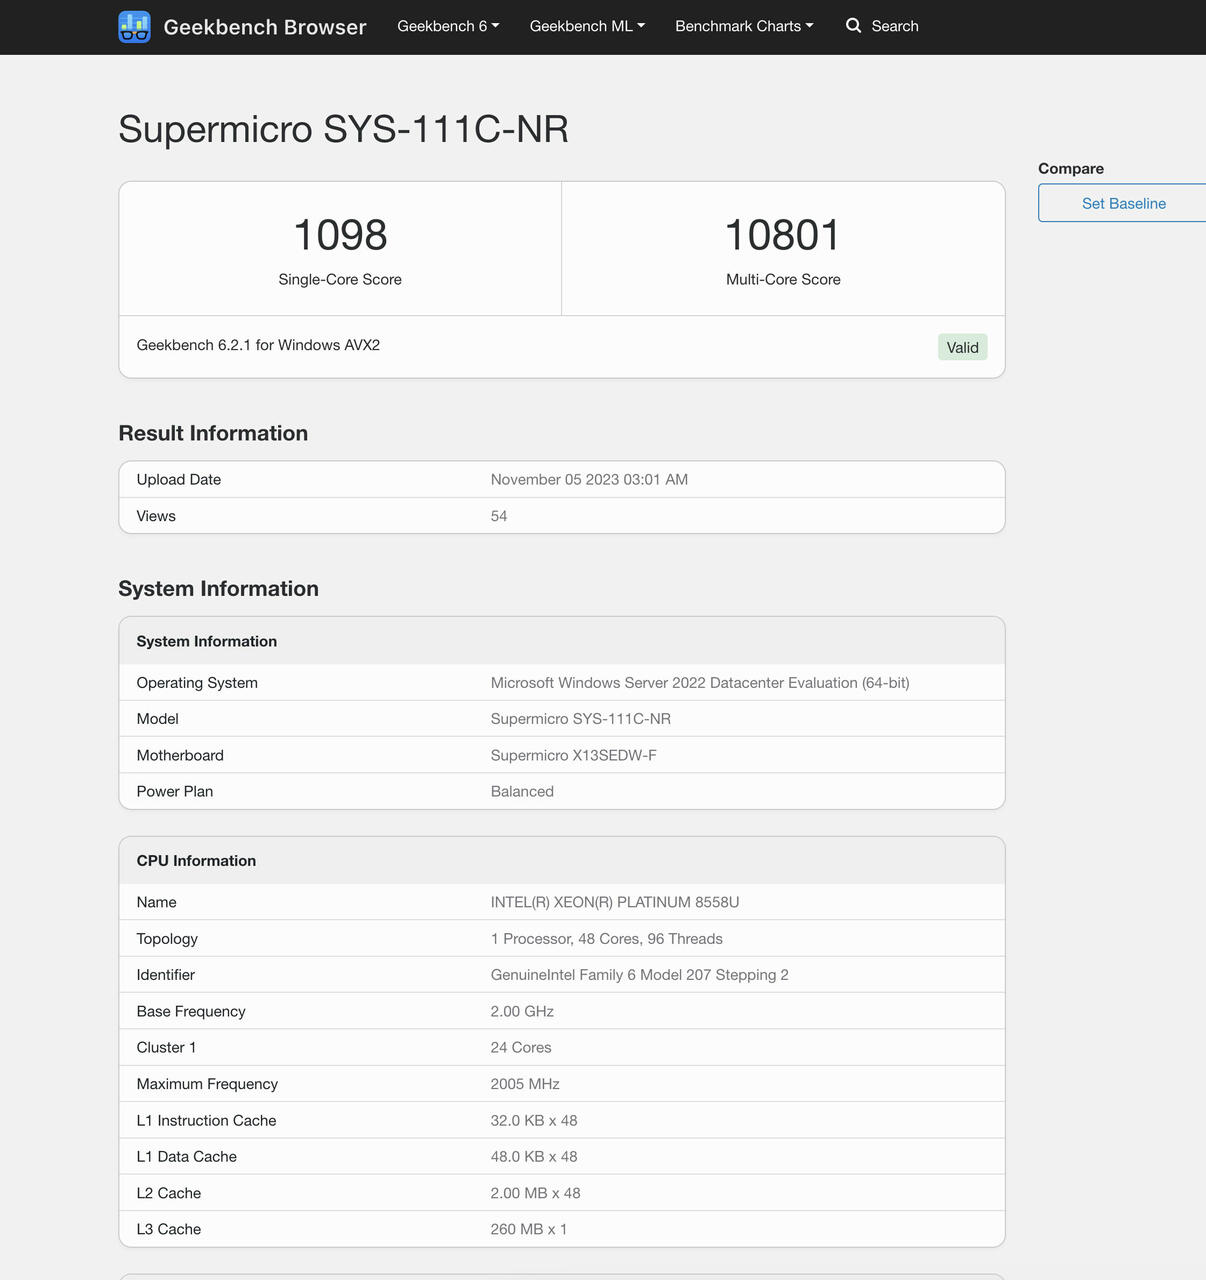Click the search magnifier icon
Screen dimensions: 1206x1280
[x=853, y=26]
